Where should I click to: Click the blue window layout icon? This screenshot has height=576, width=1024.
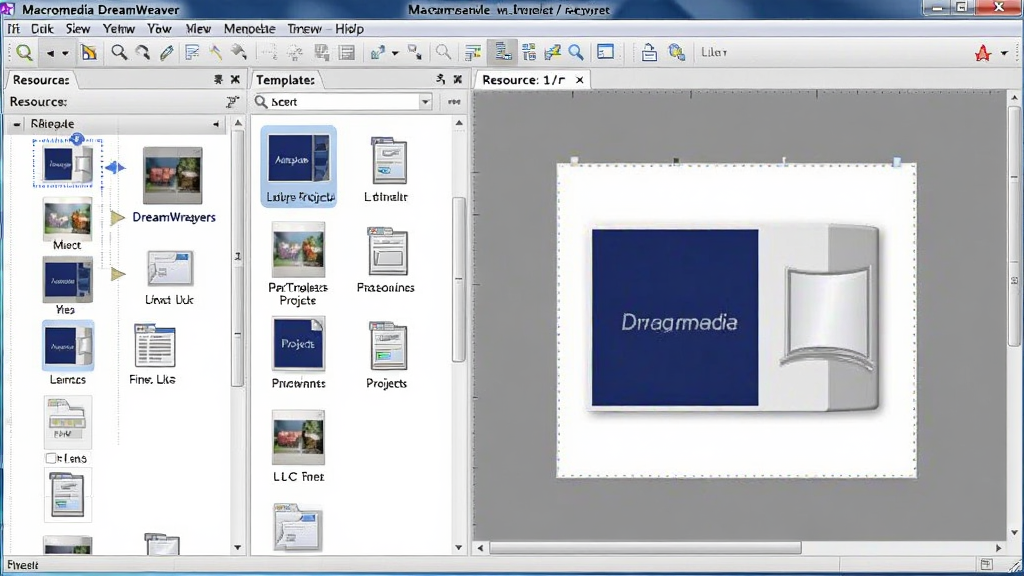point(605,52)
